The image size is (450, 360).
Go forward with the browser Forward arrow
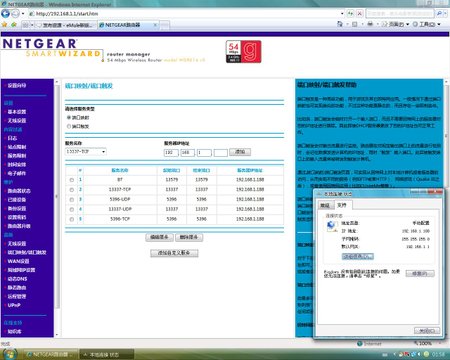click(15, 14)
